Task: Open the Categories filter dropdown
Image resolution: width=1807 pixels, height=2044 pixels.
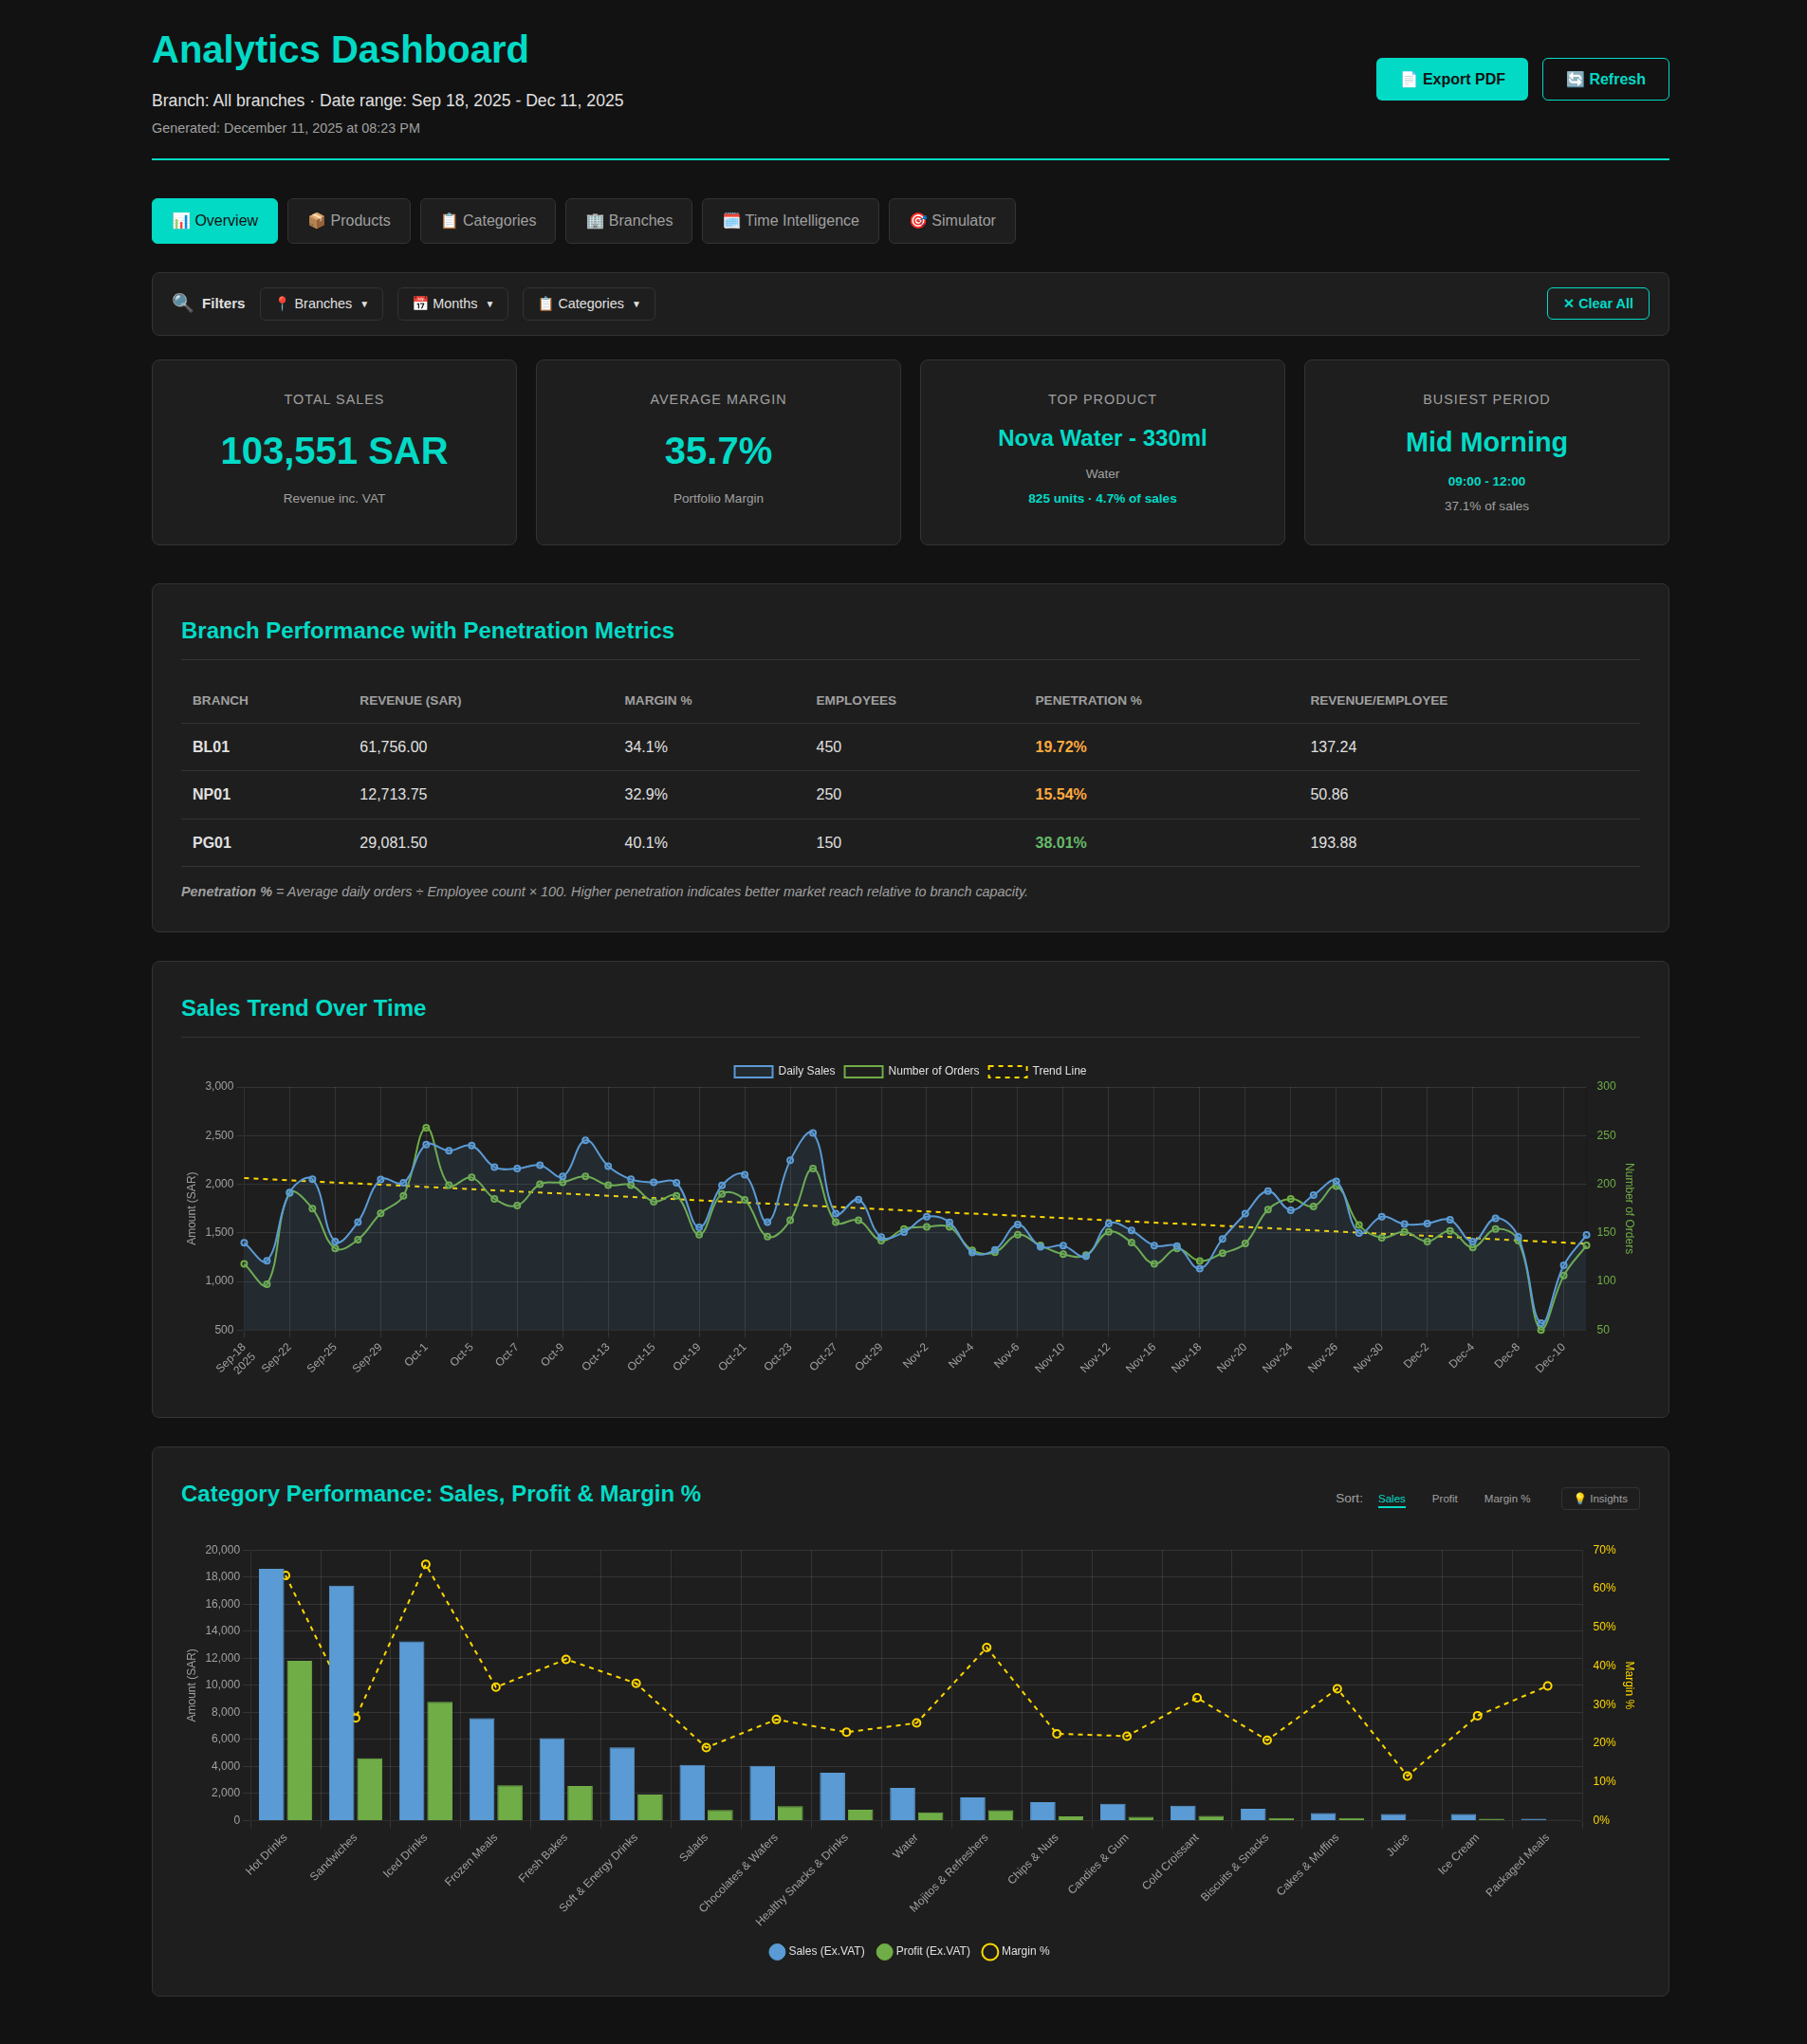Action: (588, 303)
